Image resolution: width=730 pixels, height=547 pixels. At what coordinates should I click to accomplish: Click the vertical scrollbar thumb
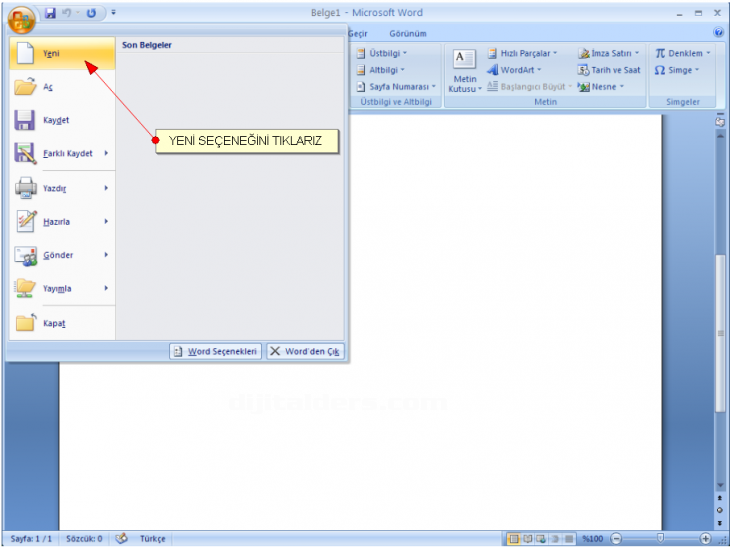click(720, 332)
